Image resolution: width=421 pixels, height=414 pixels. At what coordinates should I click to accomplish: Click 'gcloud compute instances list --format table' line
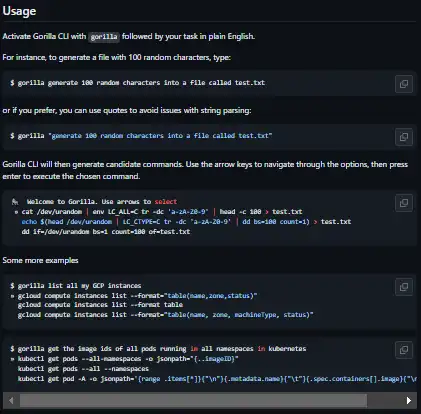point(100,305)
